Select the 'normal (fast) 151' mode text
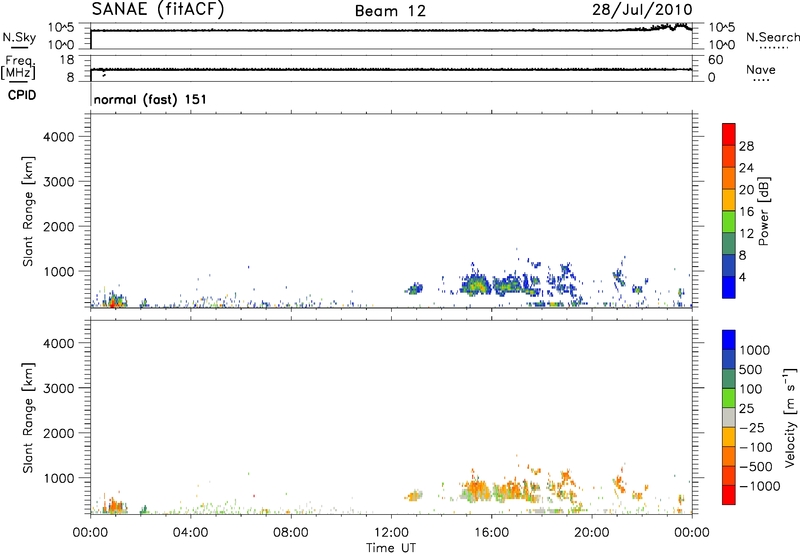 click(x=150, y=99)
